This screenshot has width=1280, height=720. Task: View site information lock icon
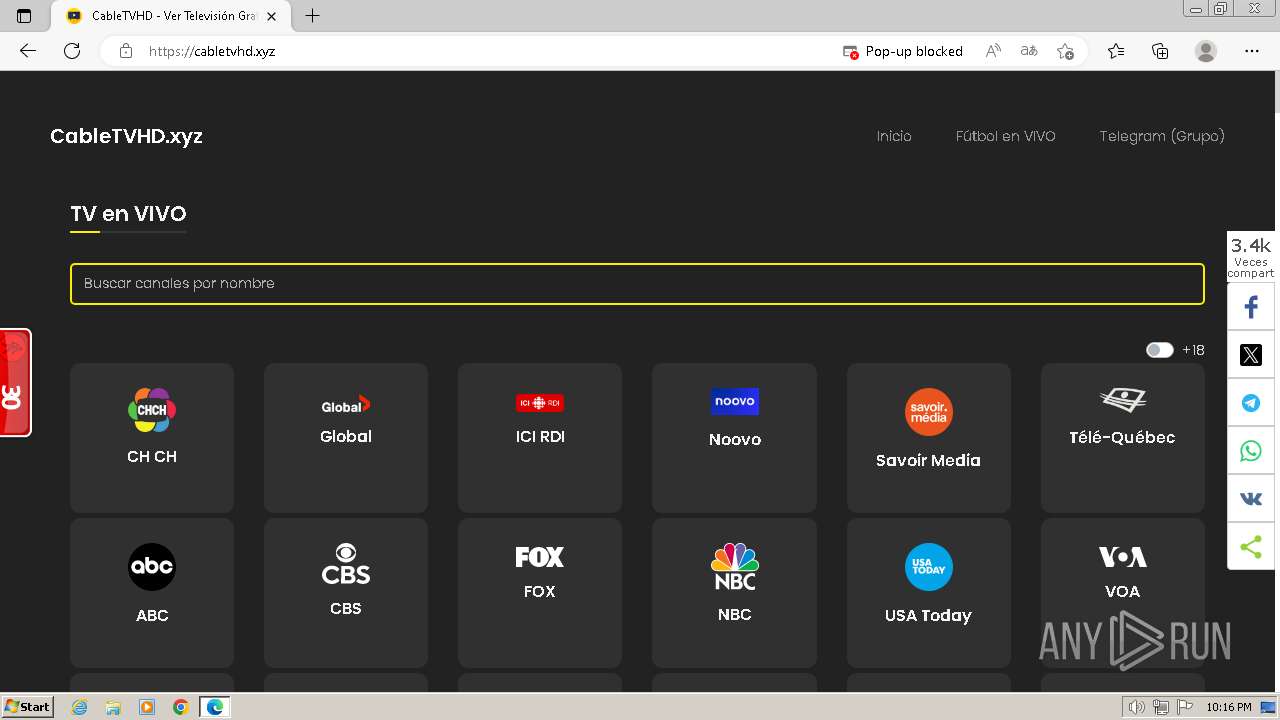126,51
